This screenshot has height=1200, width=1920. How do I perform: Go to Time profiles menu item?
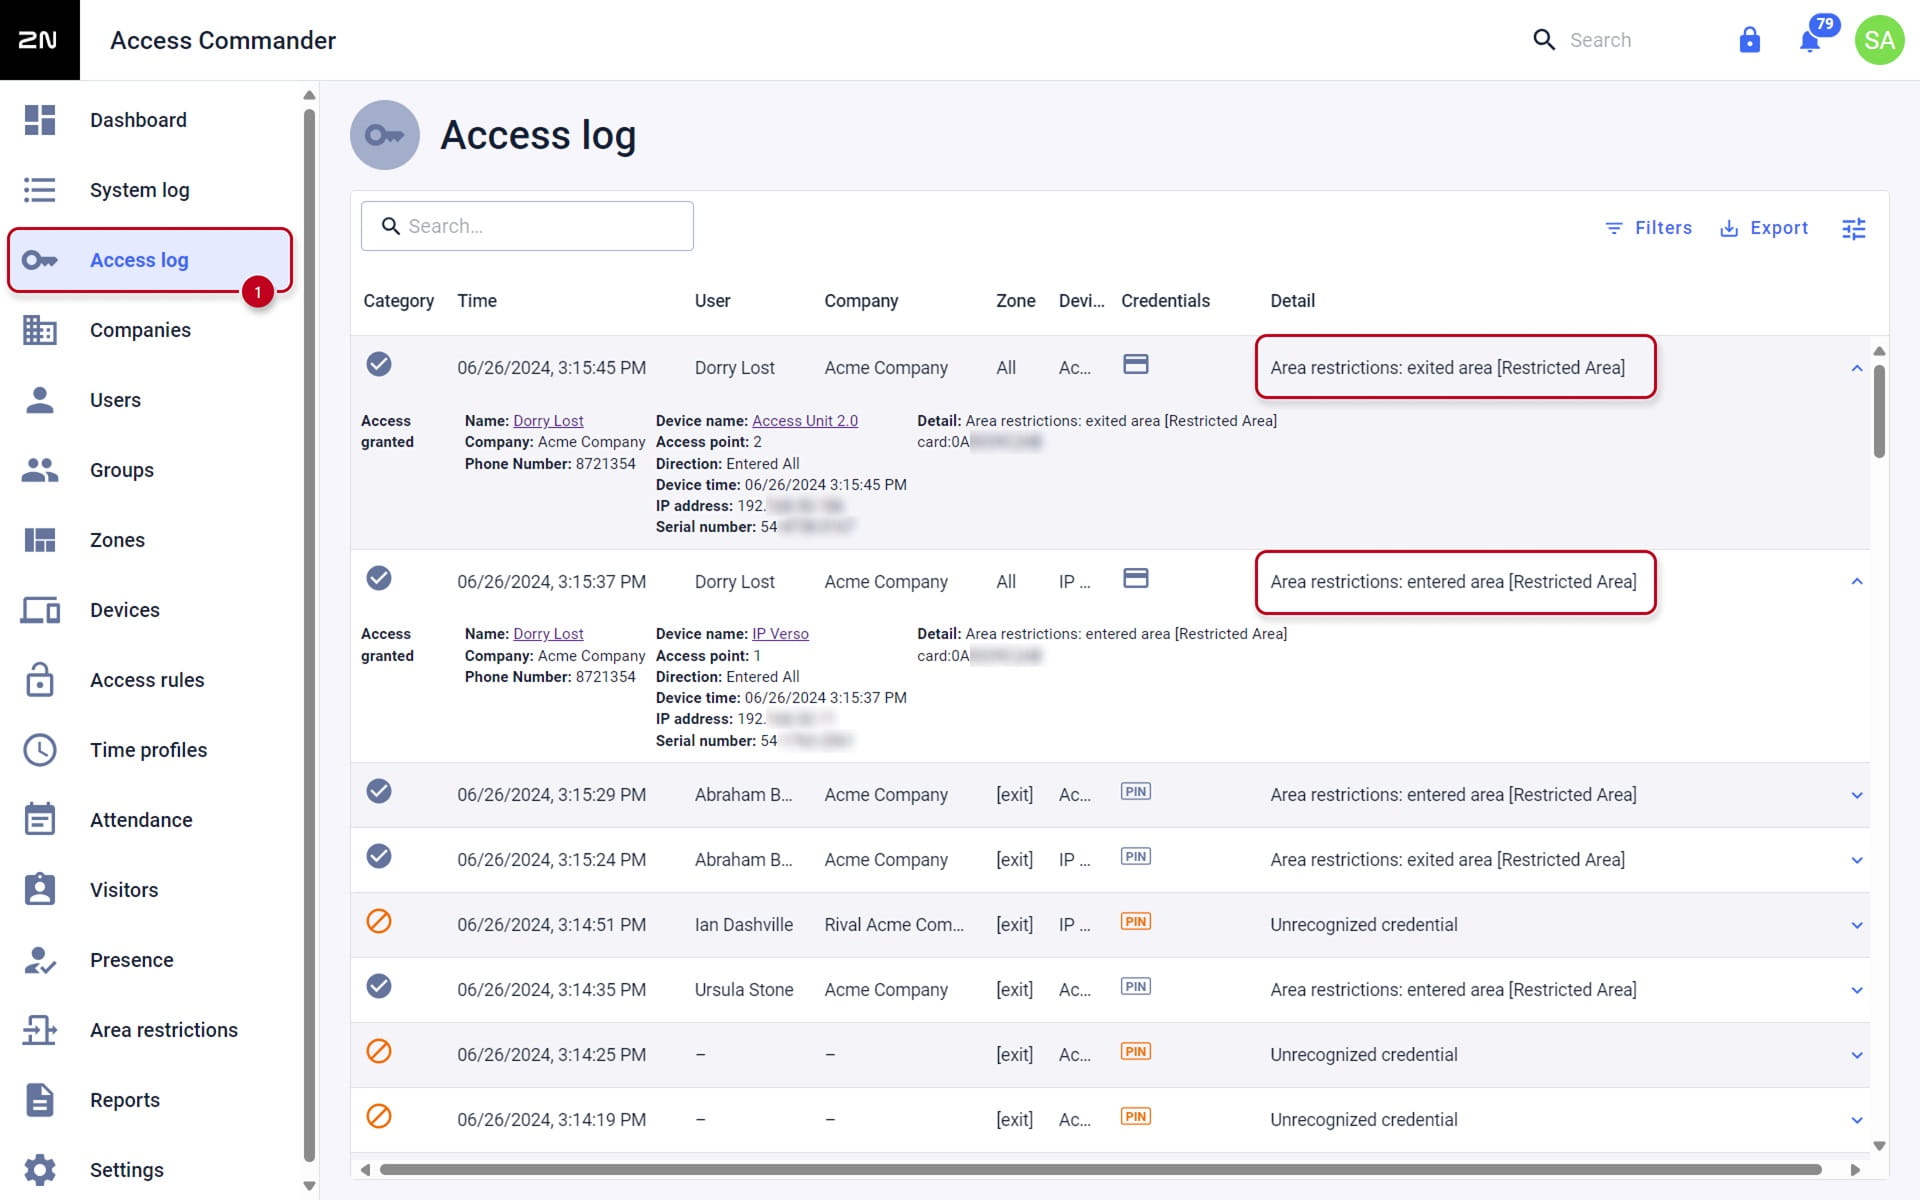(x=149, y=750)
